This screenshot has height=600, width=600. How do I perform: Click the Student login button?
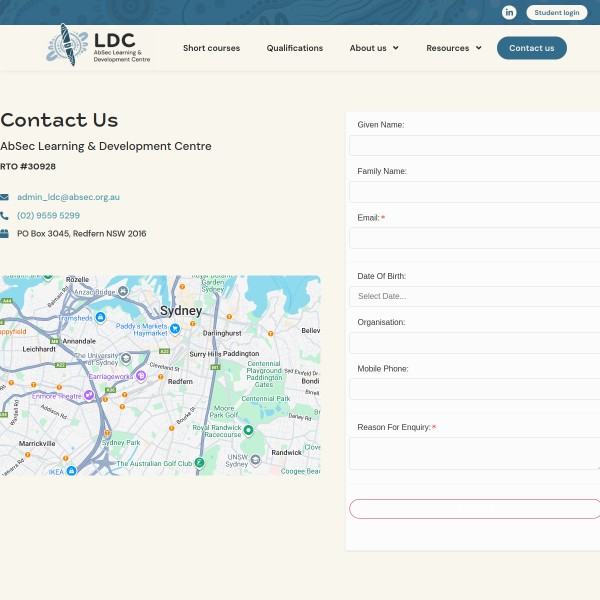[x=556, y=13]
